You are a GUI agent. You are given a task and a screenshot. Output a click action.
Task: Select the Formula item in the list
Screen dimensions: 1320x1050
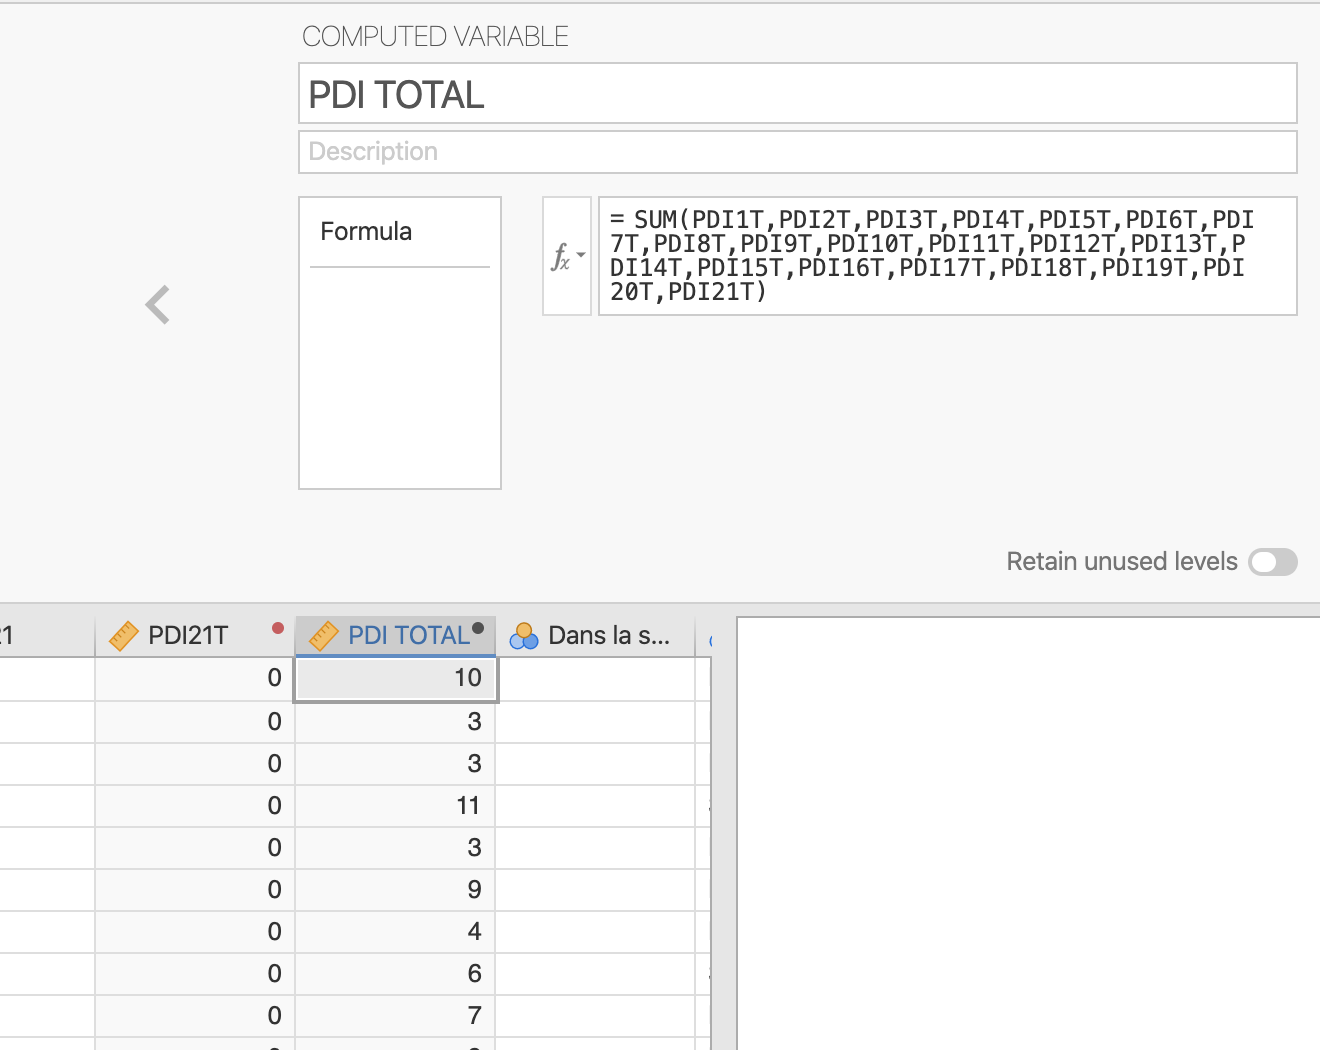(x=366, y=232)
